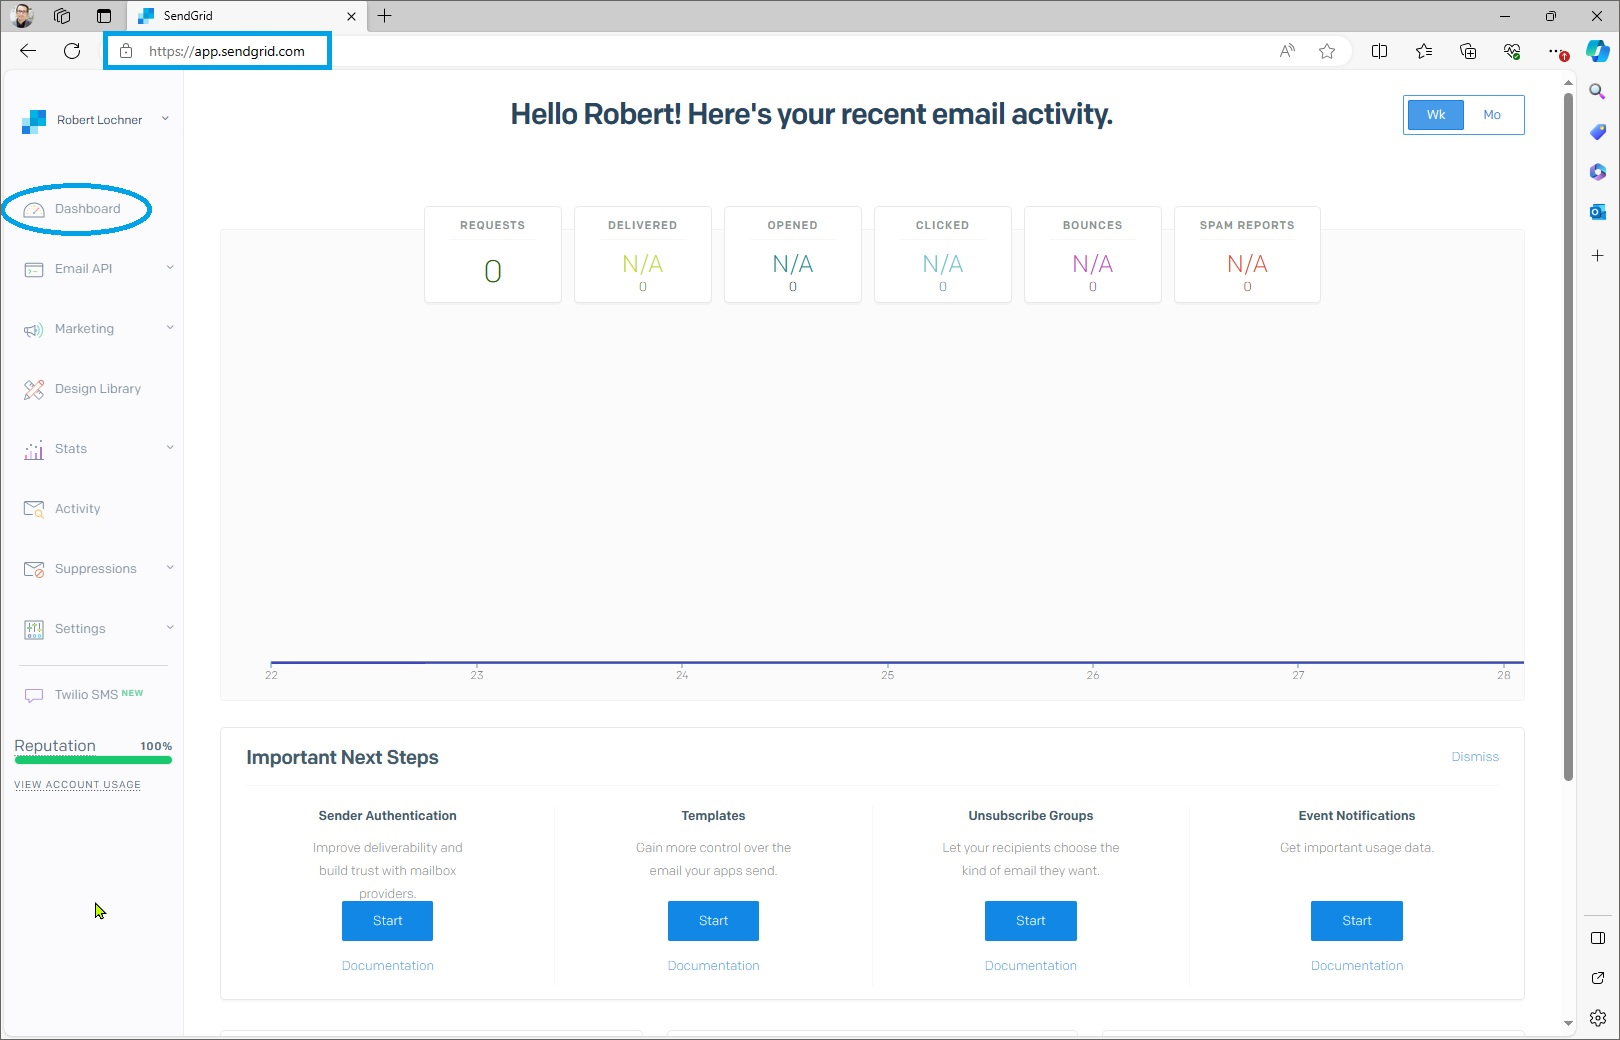Viewport: 1620px width, 1040px height.
Task: Start Sender Authentication setup
Action: tap(387, 921)
